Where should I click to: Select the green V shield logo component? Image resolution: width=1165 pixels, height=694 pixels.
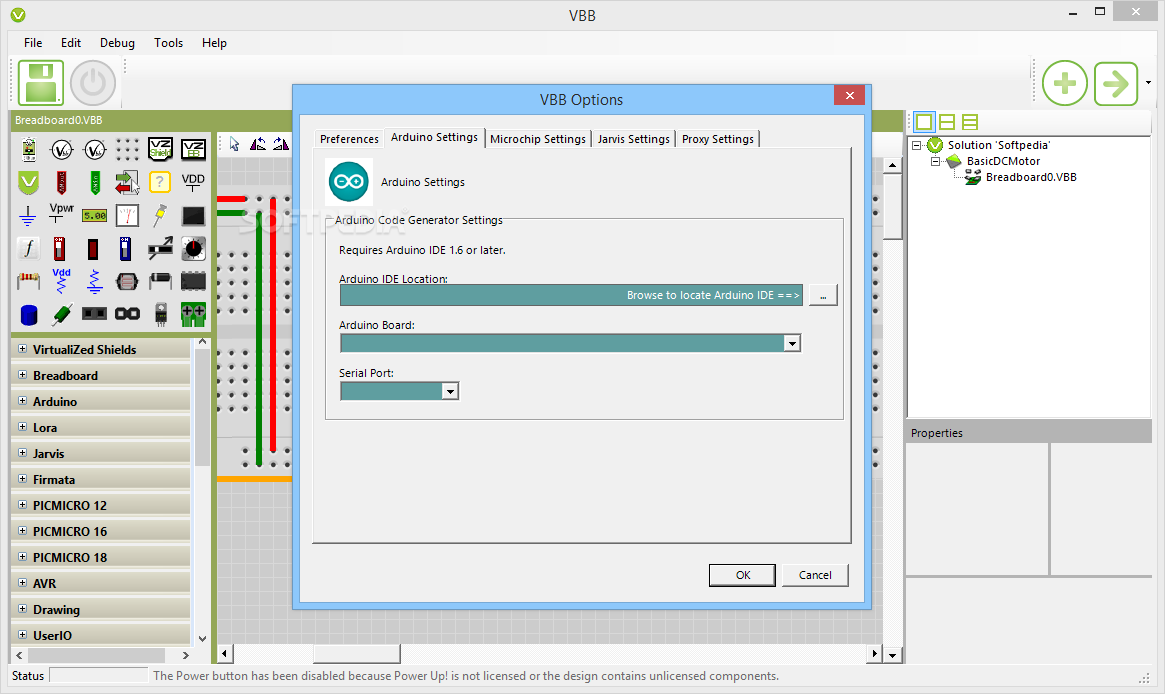pyautogui.click(x=28, y=182)
